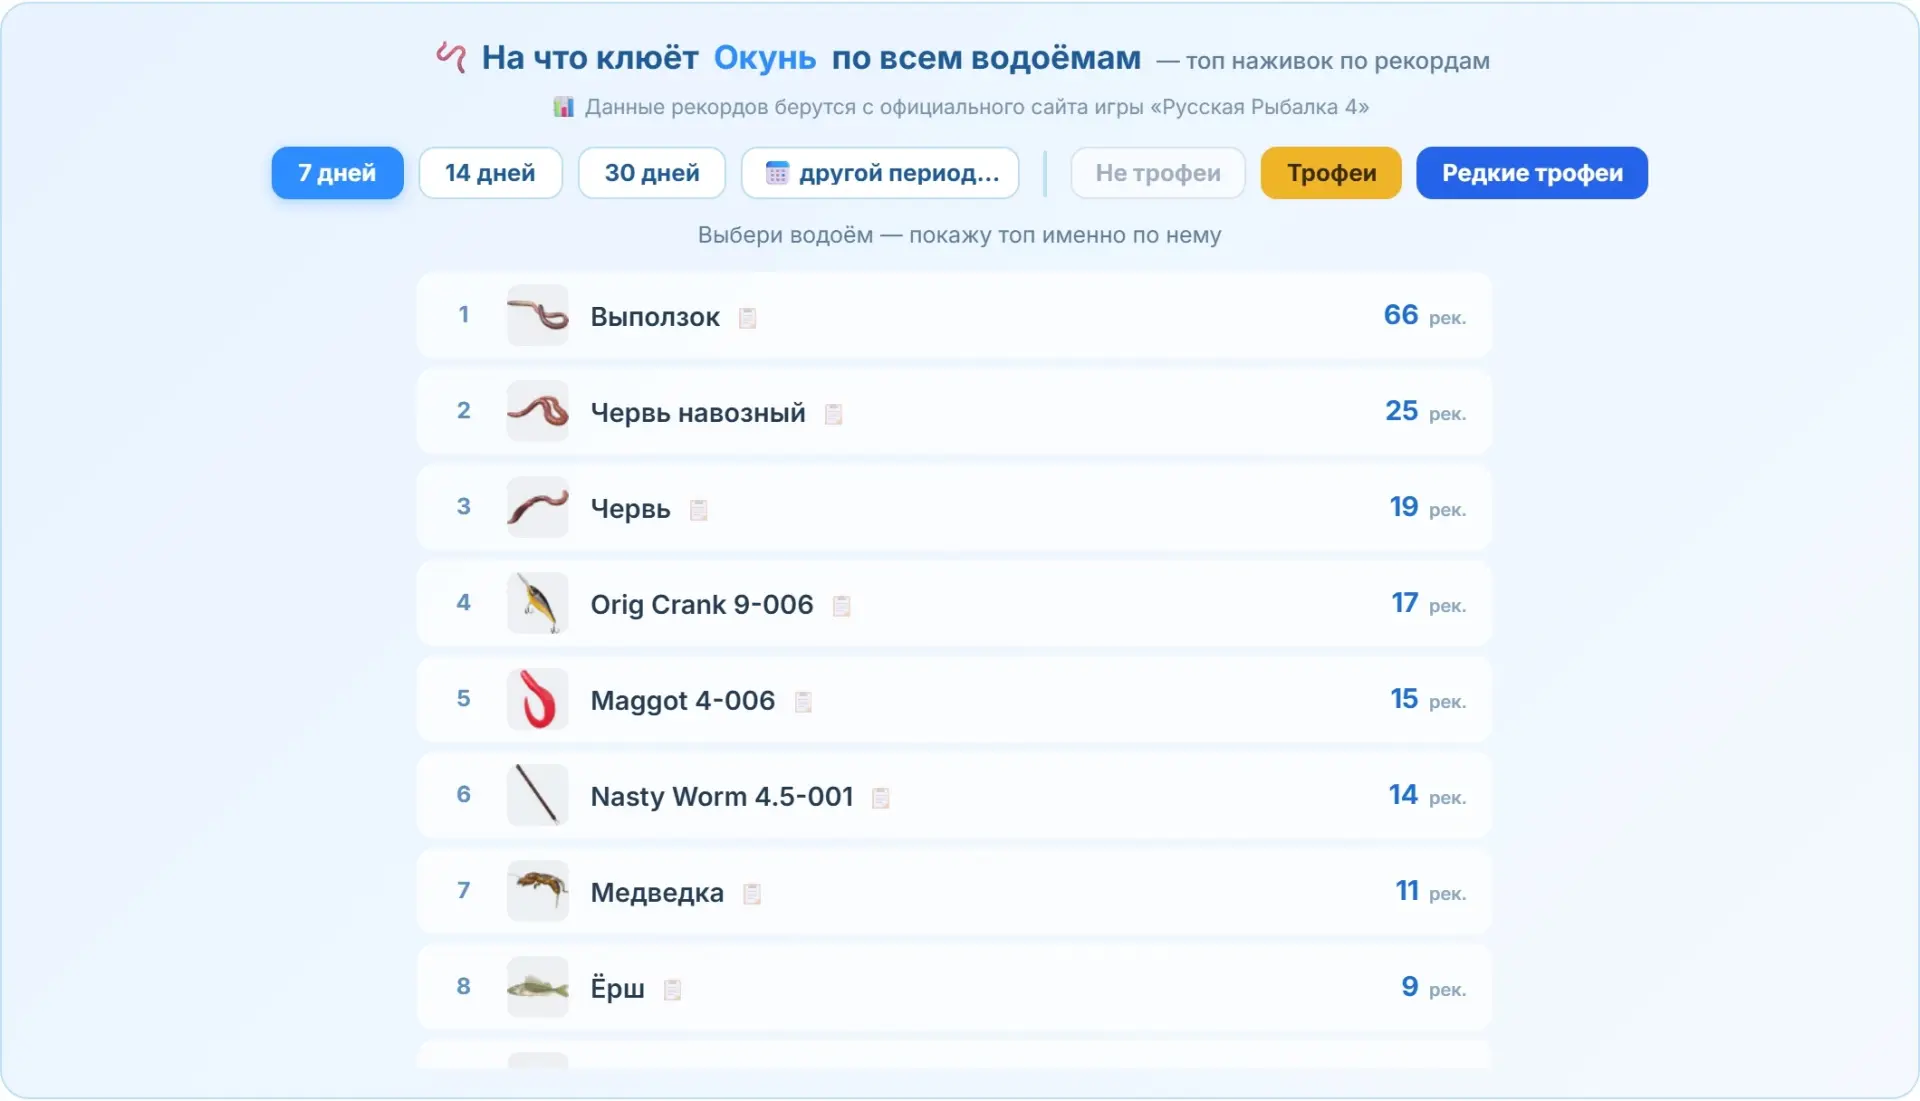
Task: Click the Orig Crank 9-006 name
Action: [702, 605]
